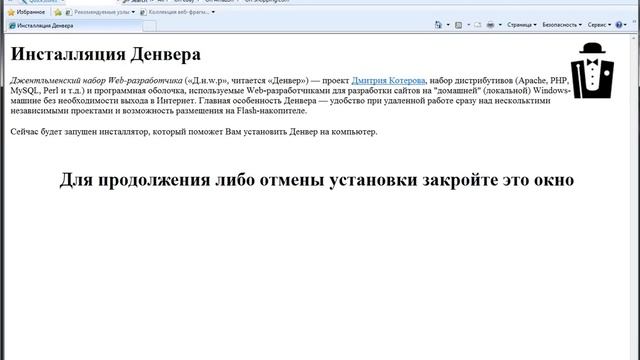Click the Help question mark icon
Image resolution: width=640 pixels, height=360 pixels.
coord(619,25)
